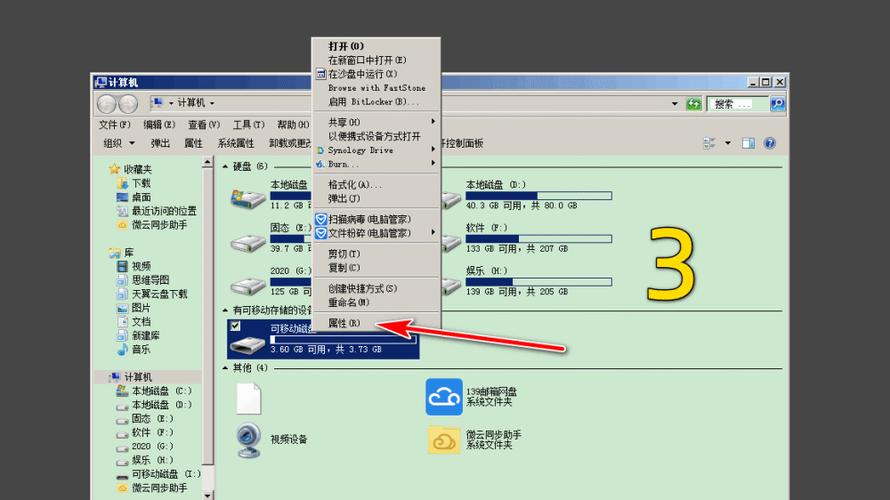Open the 139邮箱网盘 cloud icon
Viewport: 890px width, 500px height.
coord(444,397)
